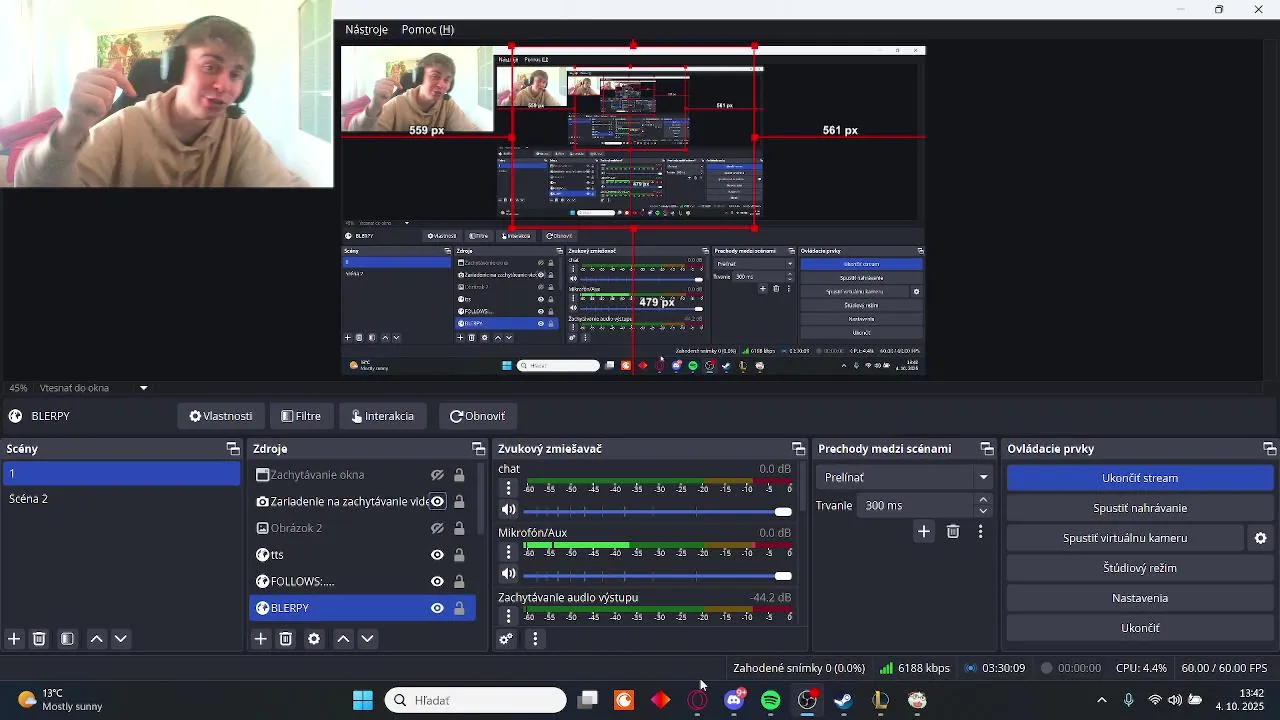
Task: Show the Zachytávanie okna source
Action: coord(437,475)
